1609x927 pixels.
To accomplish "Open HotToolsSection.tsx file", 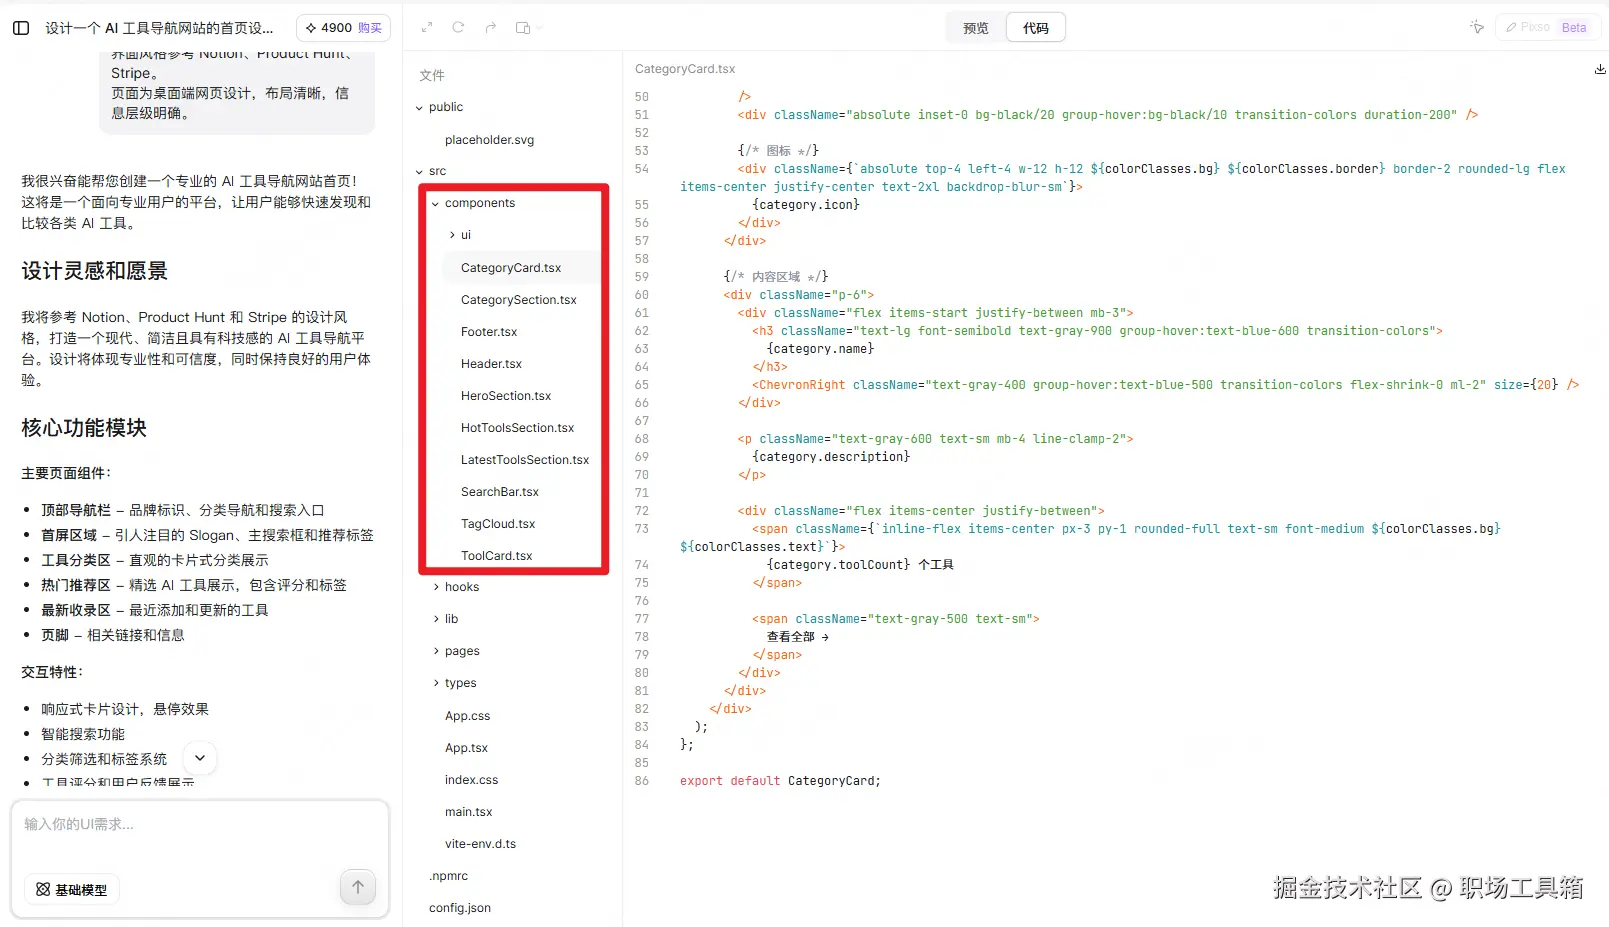I will [x=517, y=428].
